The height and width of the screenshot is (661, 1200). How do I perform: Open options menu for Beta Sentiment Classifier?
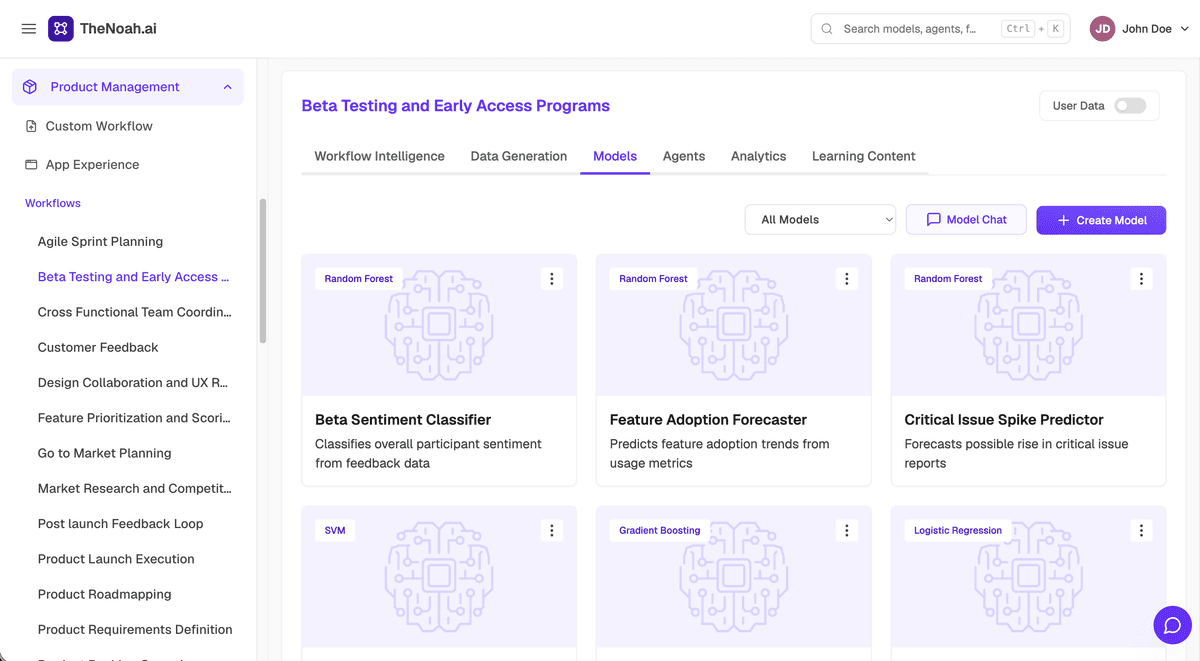pyautogui.click(x=552, y=279)
